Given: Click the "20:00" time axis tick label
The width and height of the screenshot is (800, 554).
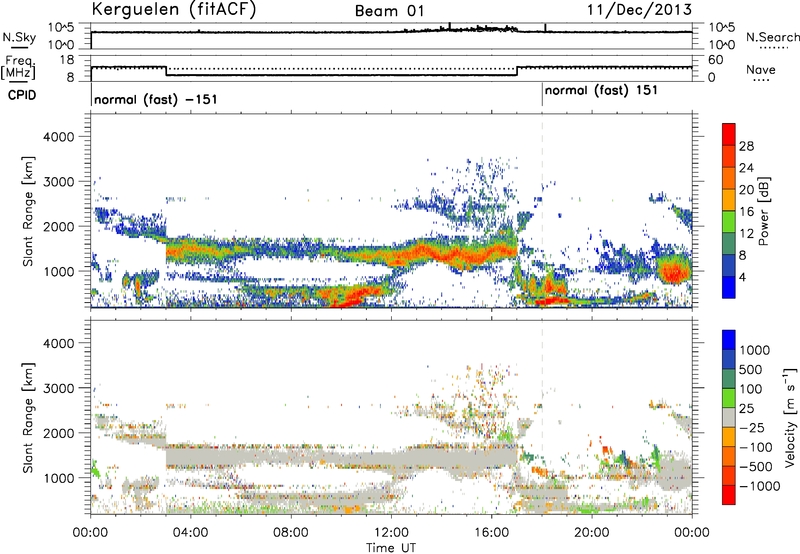Looking at the screenshot, I should point(592,533).
